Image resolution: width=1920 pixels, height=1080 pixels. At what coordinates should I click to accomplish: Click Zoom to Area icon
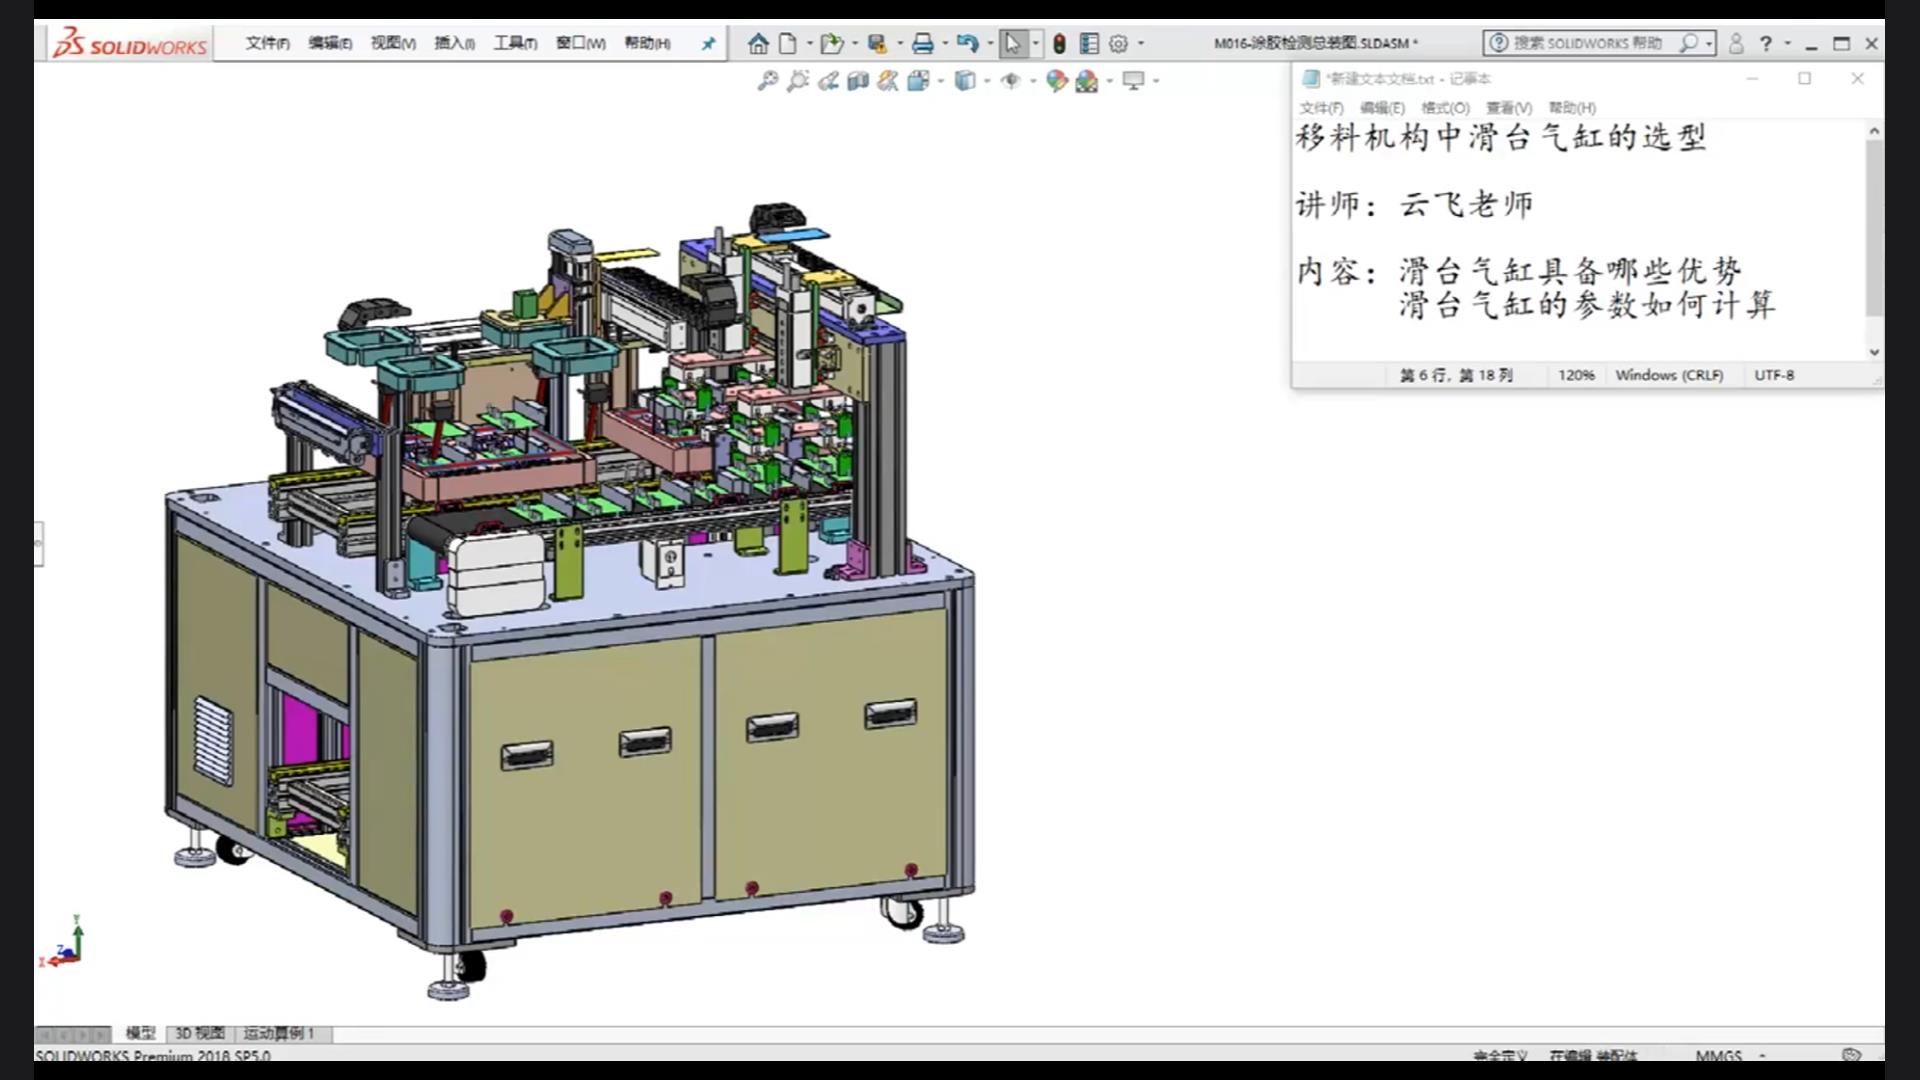pos(797,81)
